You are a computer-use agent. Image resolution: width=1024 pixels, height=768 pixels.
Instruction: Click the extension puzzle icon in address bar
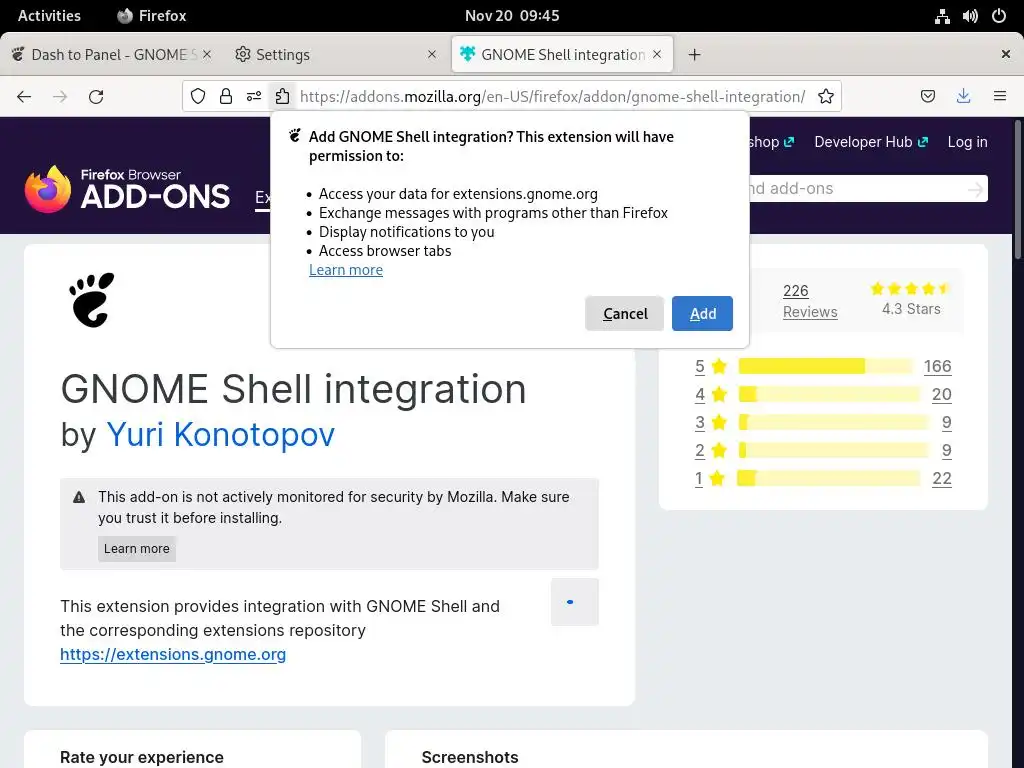282,97
